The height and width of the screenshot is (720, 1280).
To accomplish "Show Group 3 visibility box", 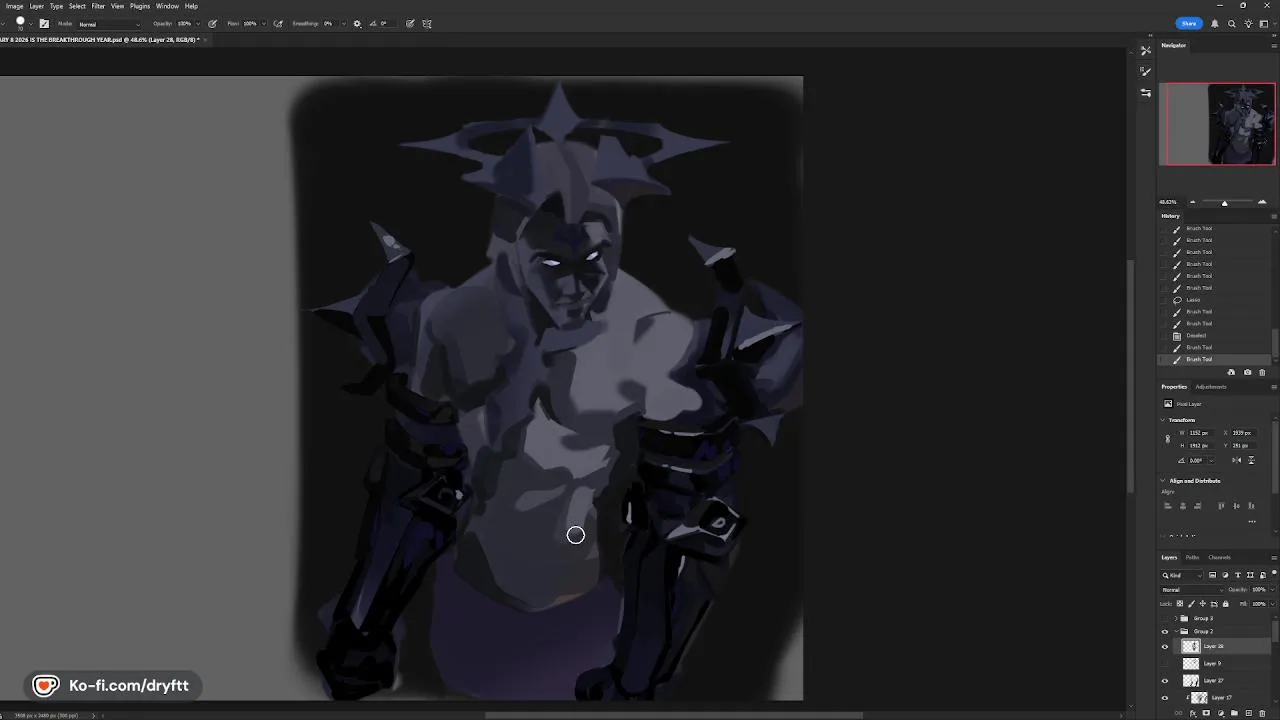I will pyautogui.click(x=1164, y=618).
